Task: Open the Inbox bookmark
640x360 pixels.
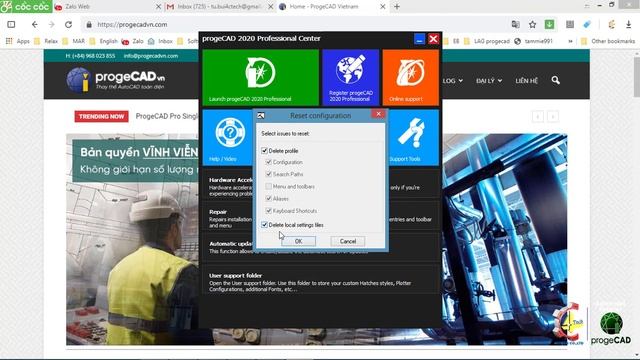Action: 160,41
